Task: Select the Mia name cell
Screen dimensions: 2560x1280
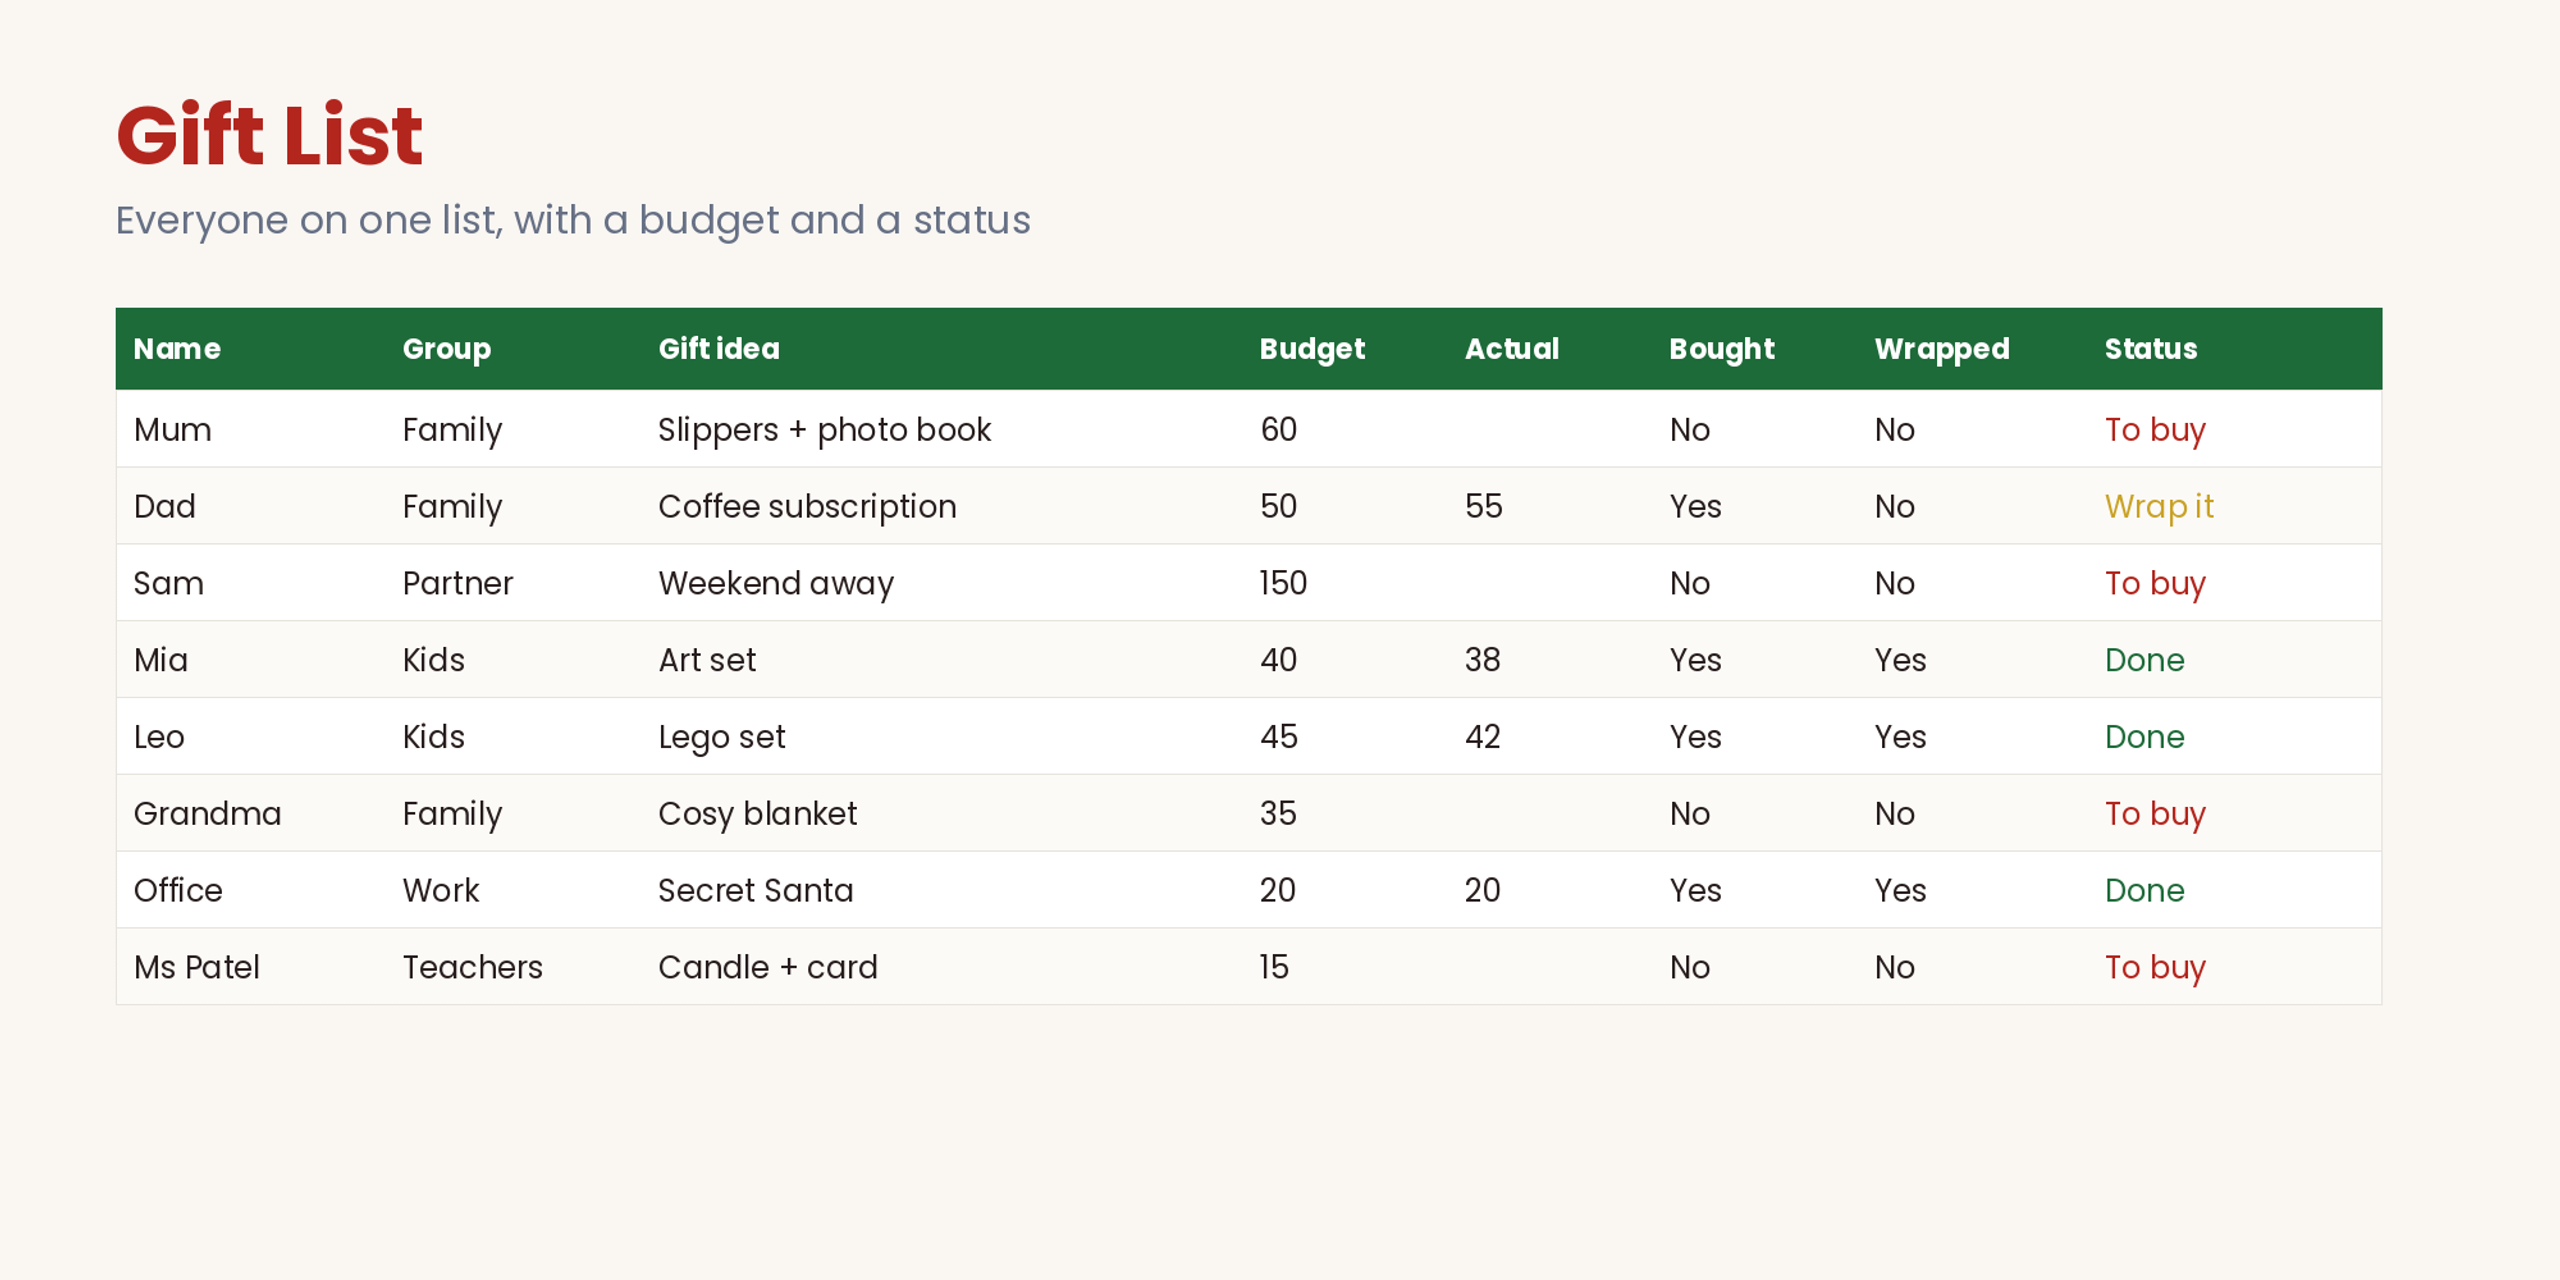Action: [161, 660]
